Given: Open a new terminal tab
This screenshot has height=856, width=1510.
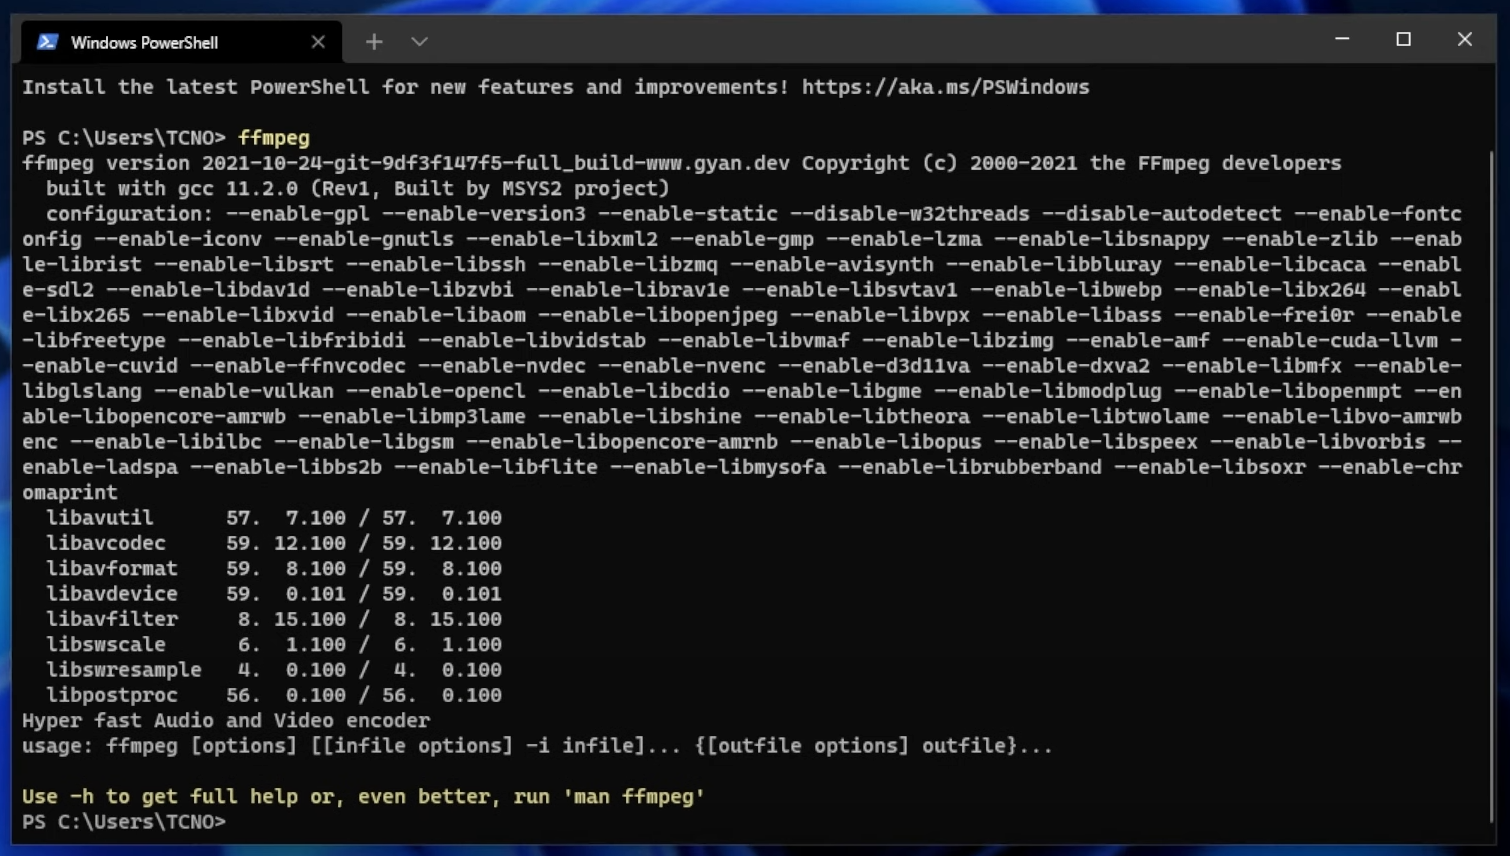Looking at the screenshot, I should [374, 42].
